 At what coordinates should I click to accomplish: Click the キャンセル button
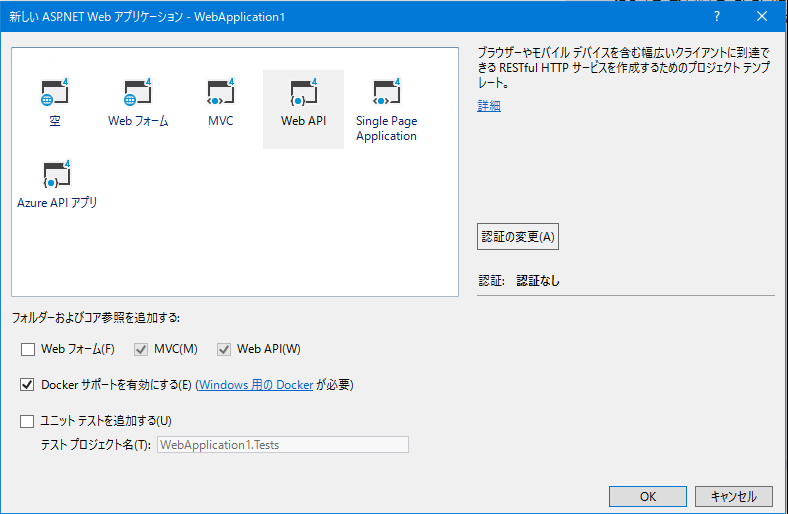(x=734, y=496)
